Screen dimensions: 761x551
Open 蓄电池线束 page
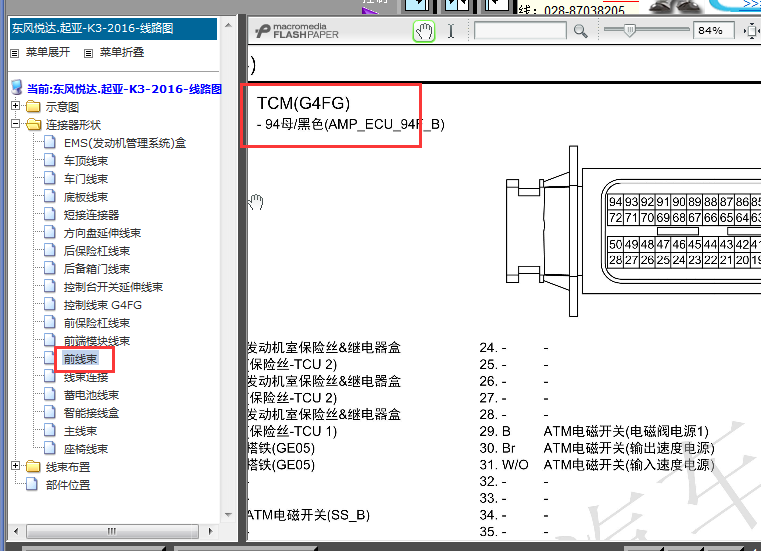[x=91, y=395]
